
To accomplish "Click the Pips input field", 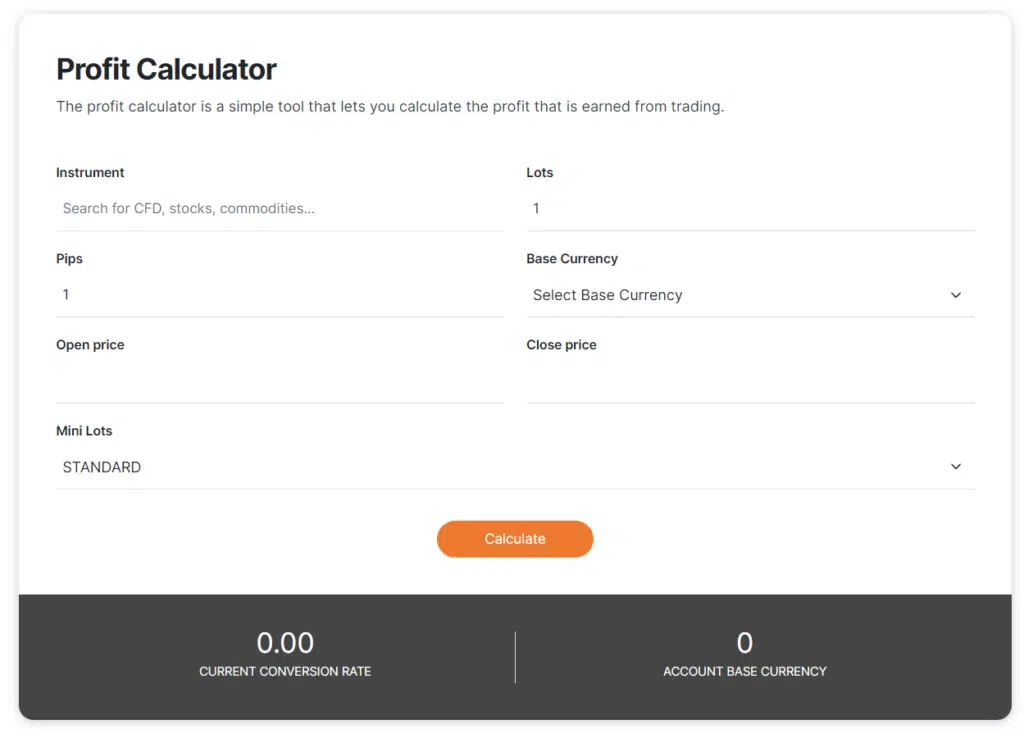I will point(280,295).
